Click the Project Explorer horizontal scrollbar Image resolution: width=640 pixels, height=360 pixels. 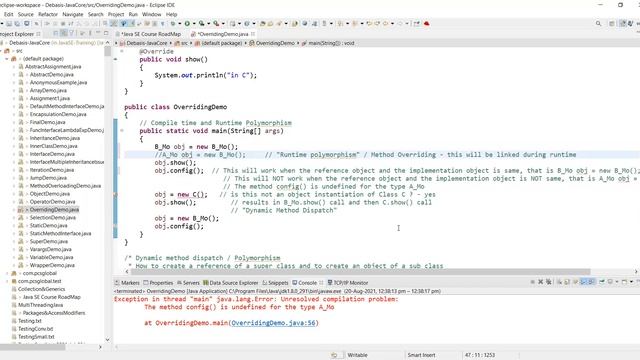(x=33, y=347)
